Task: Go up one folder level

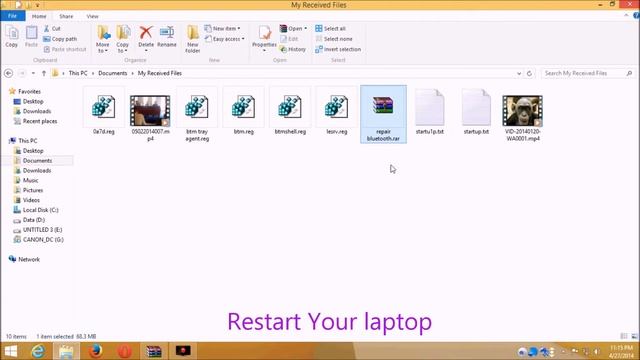Action: point(44,73)
